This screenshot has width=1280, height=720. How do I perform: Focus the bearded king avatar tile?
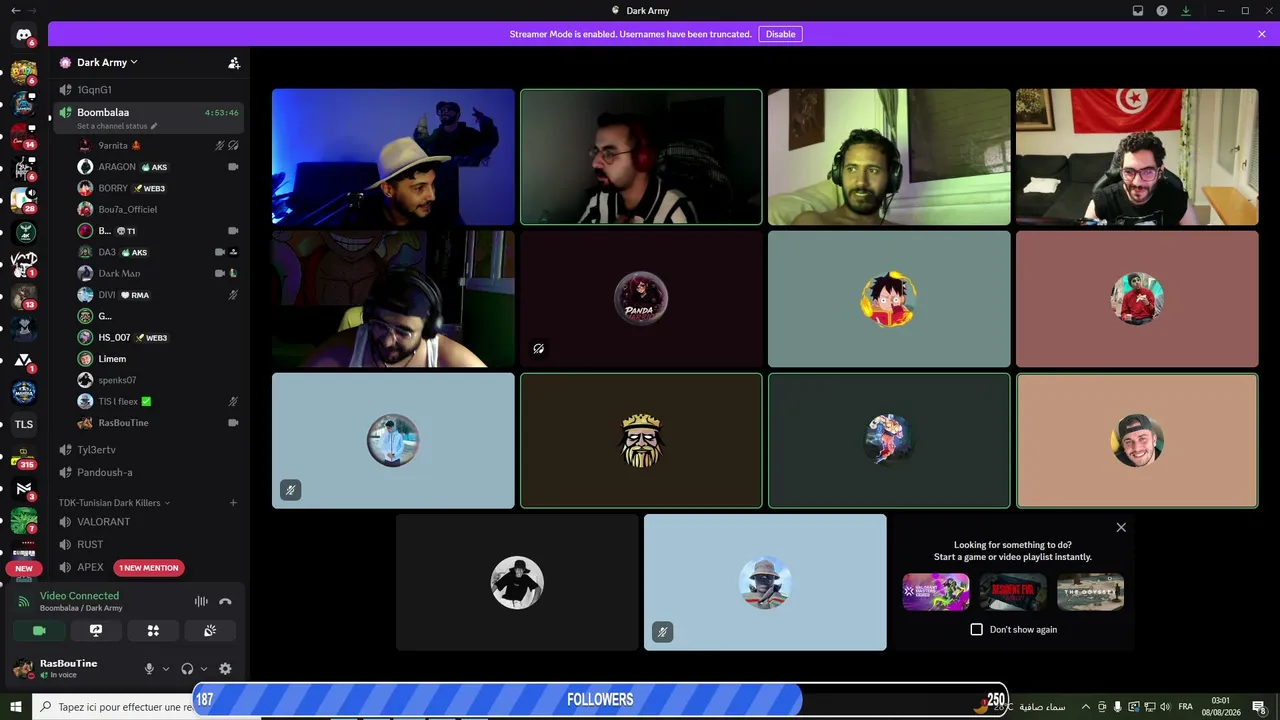(641, 441)
